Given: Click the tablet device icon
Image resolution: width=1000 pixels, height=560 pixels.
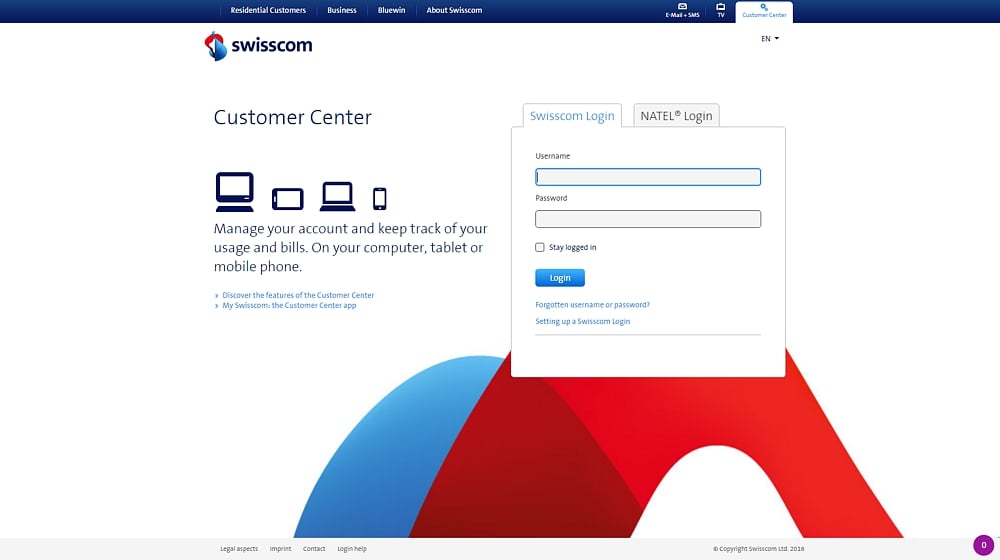Looking at the screenshot, I should [288, 199].
